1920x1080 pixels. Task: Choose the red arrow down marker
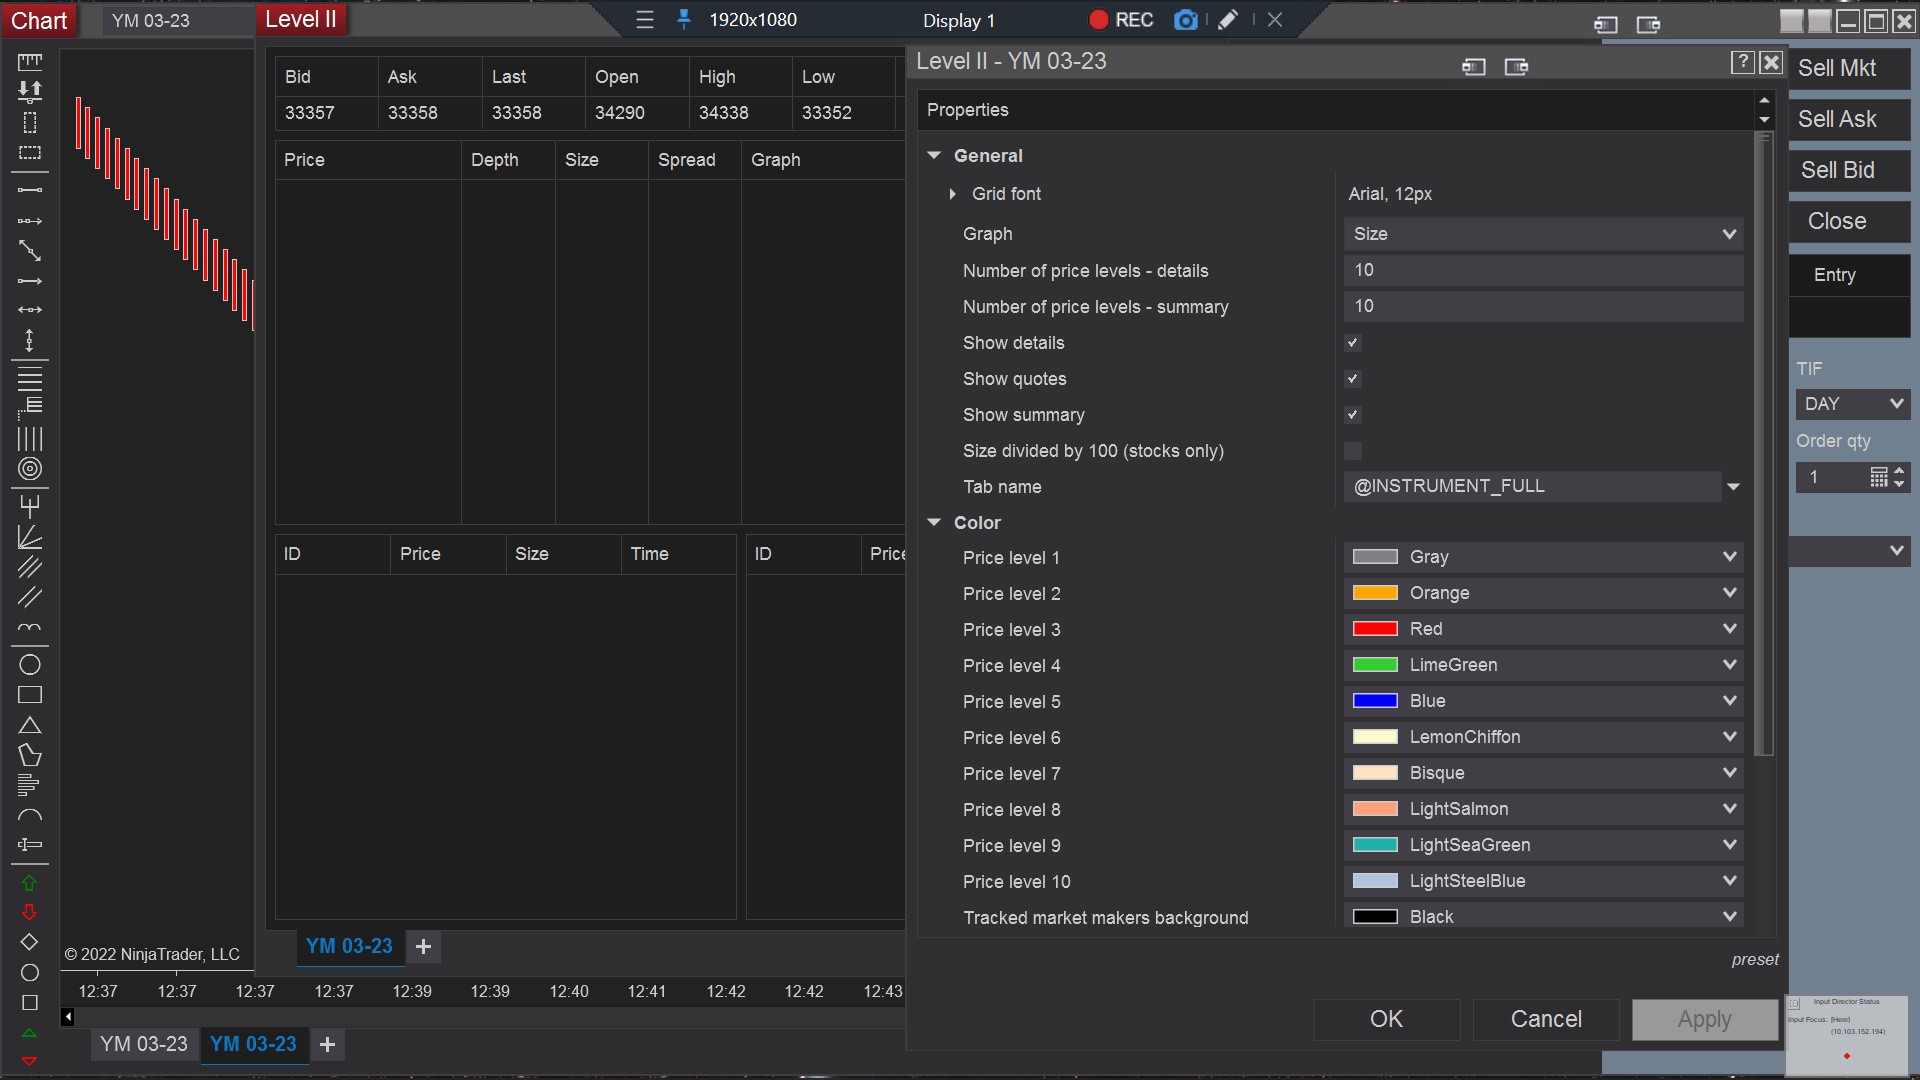pos(29,912)
